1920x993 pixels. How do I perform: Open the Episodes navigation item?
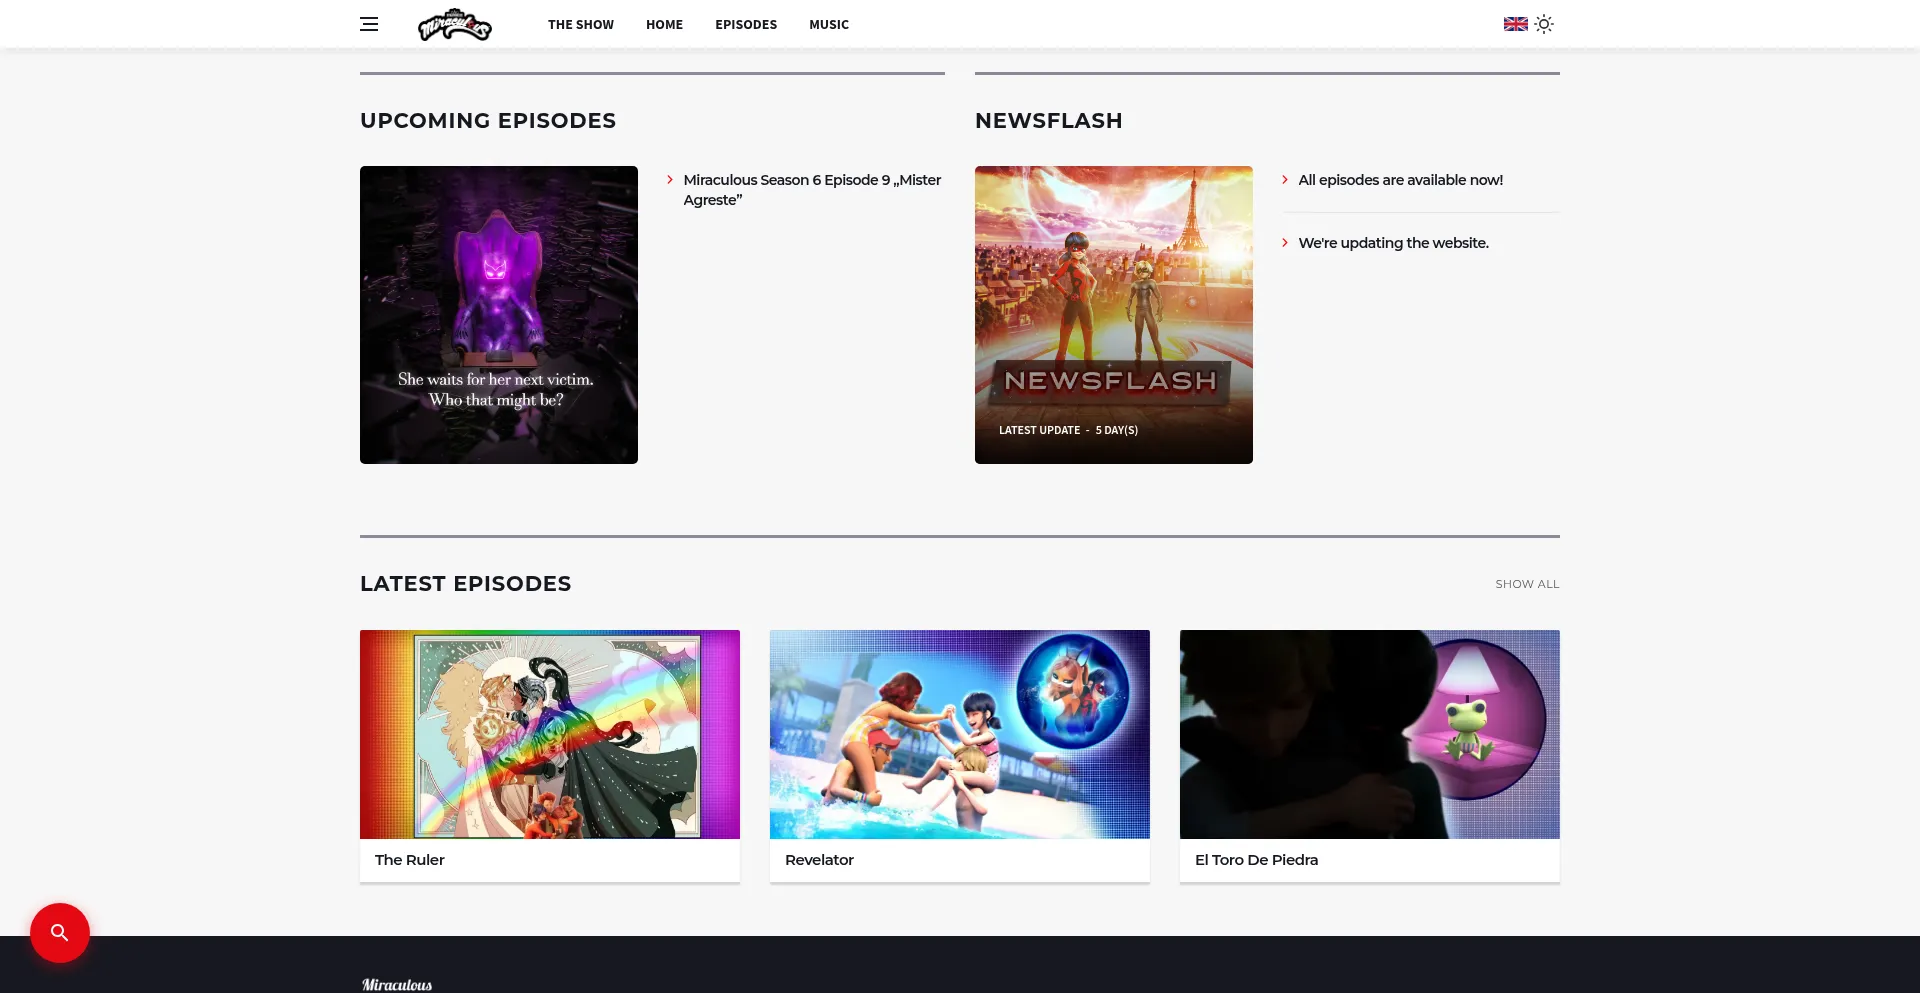click(745, 25)
